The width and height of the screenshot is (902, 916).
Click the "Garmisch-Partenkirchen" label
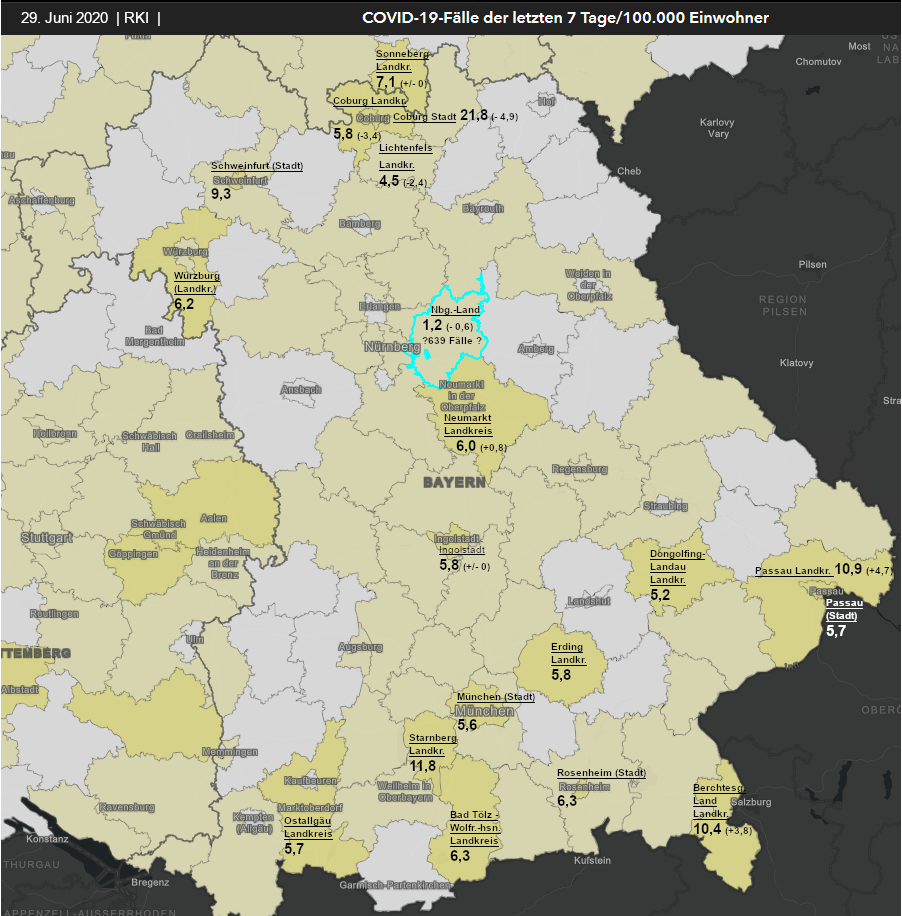395,885
